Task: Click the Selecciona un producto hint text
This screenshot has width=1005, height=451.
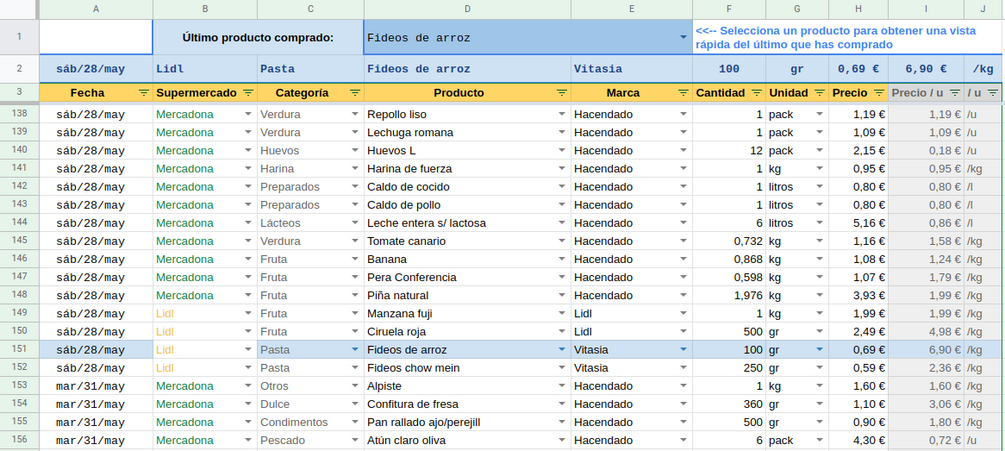Action: coord(835,38)
